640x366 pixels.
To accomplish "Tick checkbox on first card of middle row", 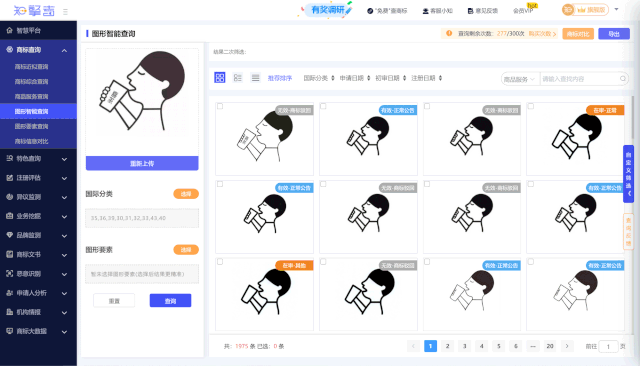I will 220,184.
